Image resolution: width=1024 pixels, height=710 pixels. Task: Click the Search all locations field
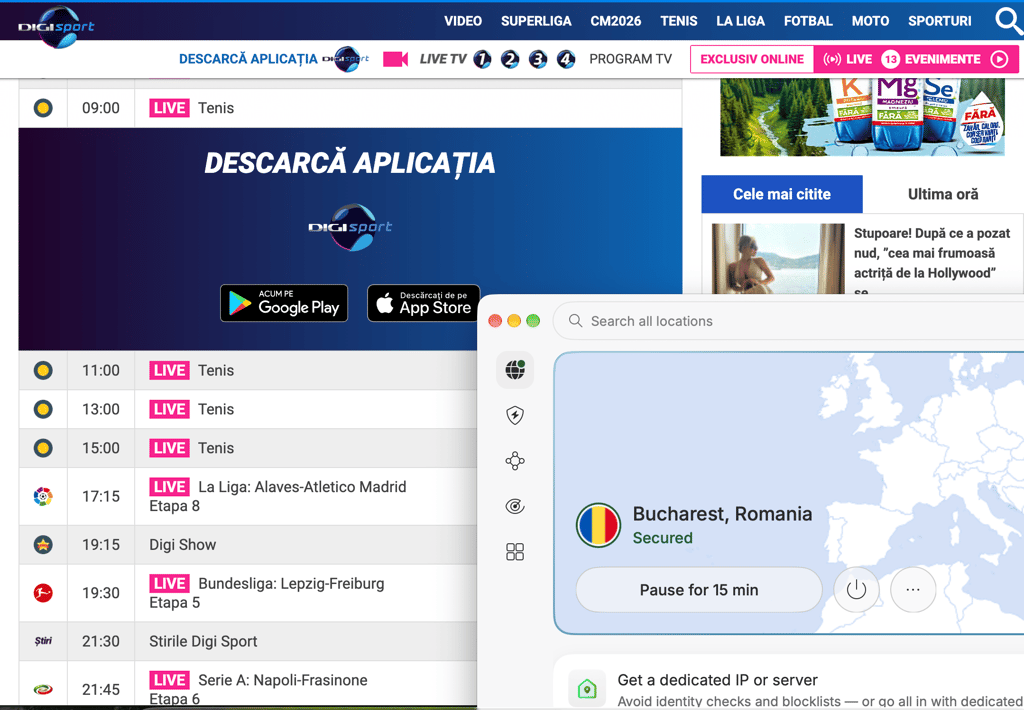pyautogui.click(x=788, y=321)
